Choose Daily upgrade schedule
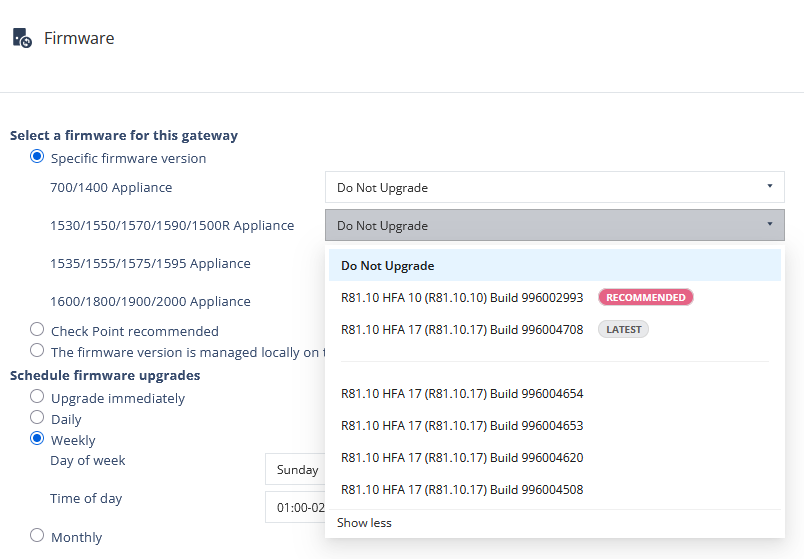The width and height of the screenshot is (804, 559). point(37,417)
